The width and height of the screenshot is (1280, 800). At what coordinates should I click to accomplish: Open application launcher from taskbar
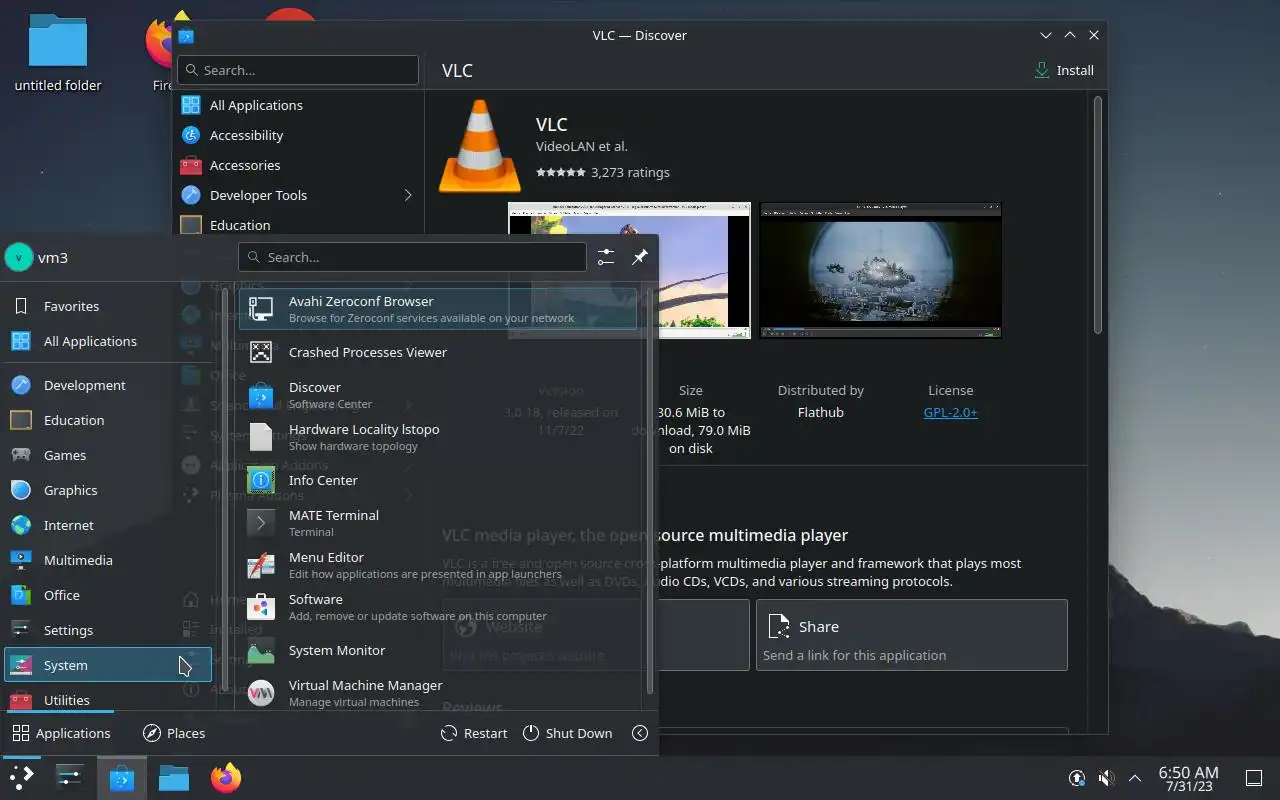[x=22, y=777]
